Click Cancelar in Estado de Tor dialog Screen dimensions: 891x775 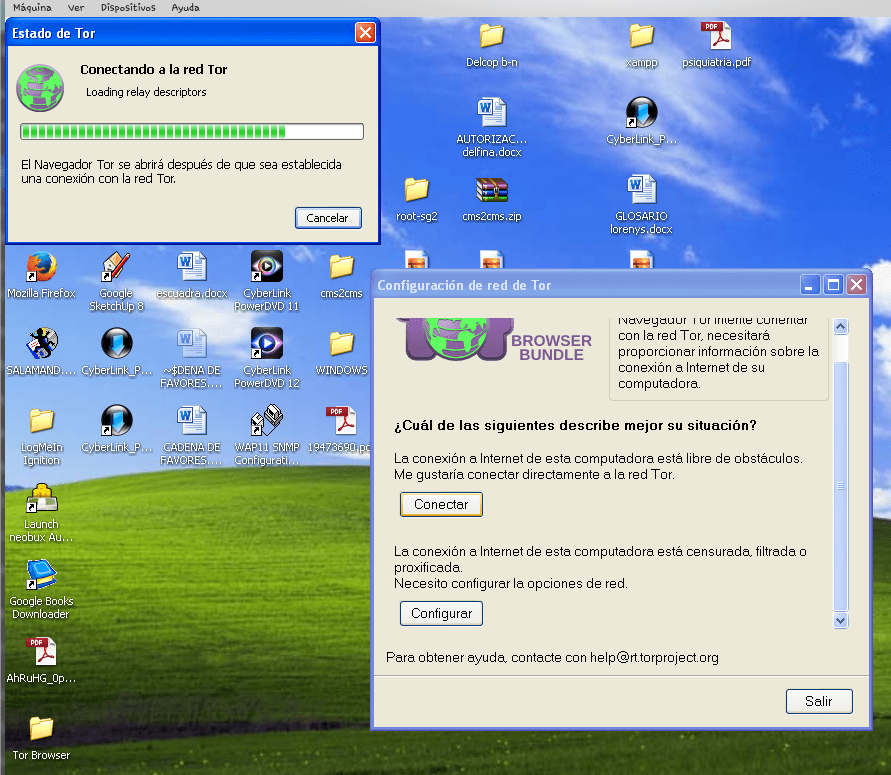point(328,218)
